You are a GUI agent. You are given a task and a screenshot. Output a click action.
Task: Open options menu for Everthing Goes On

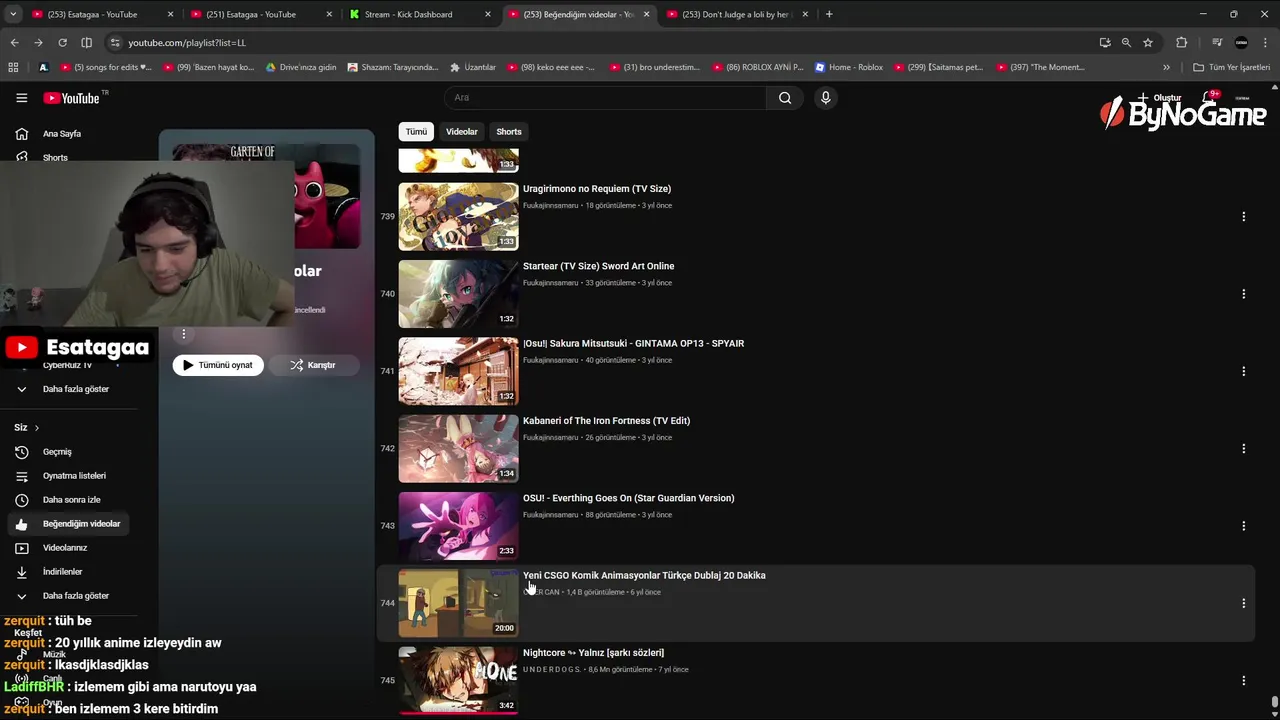pos(1243,526)
